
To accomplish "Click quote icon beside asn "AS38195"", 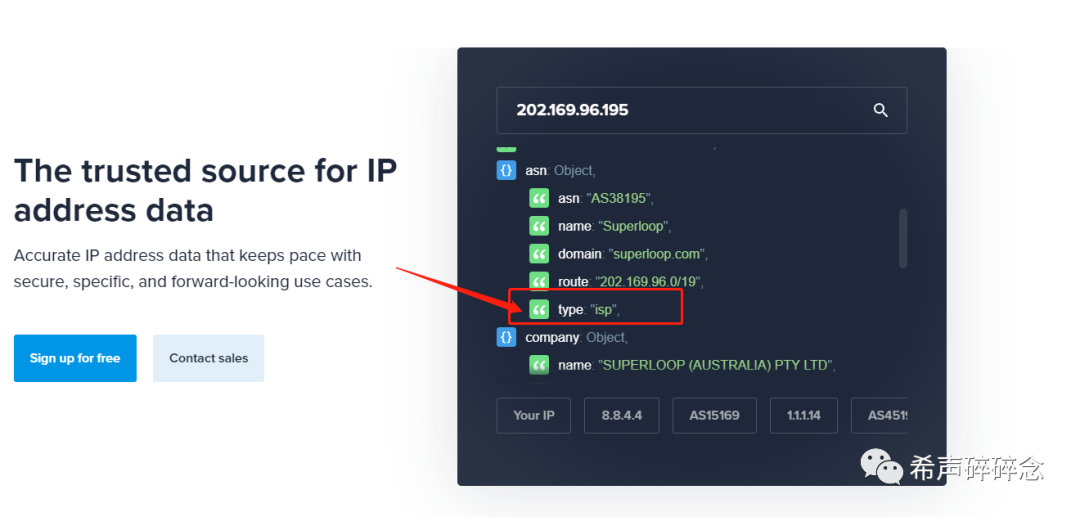I will click(x=539, y=198).
